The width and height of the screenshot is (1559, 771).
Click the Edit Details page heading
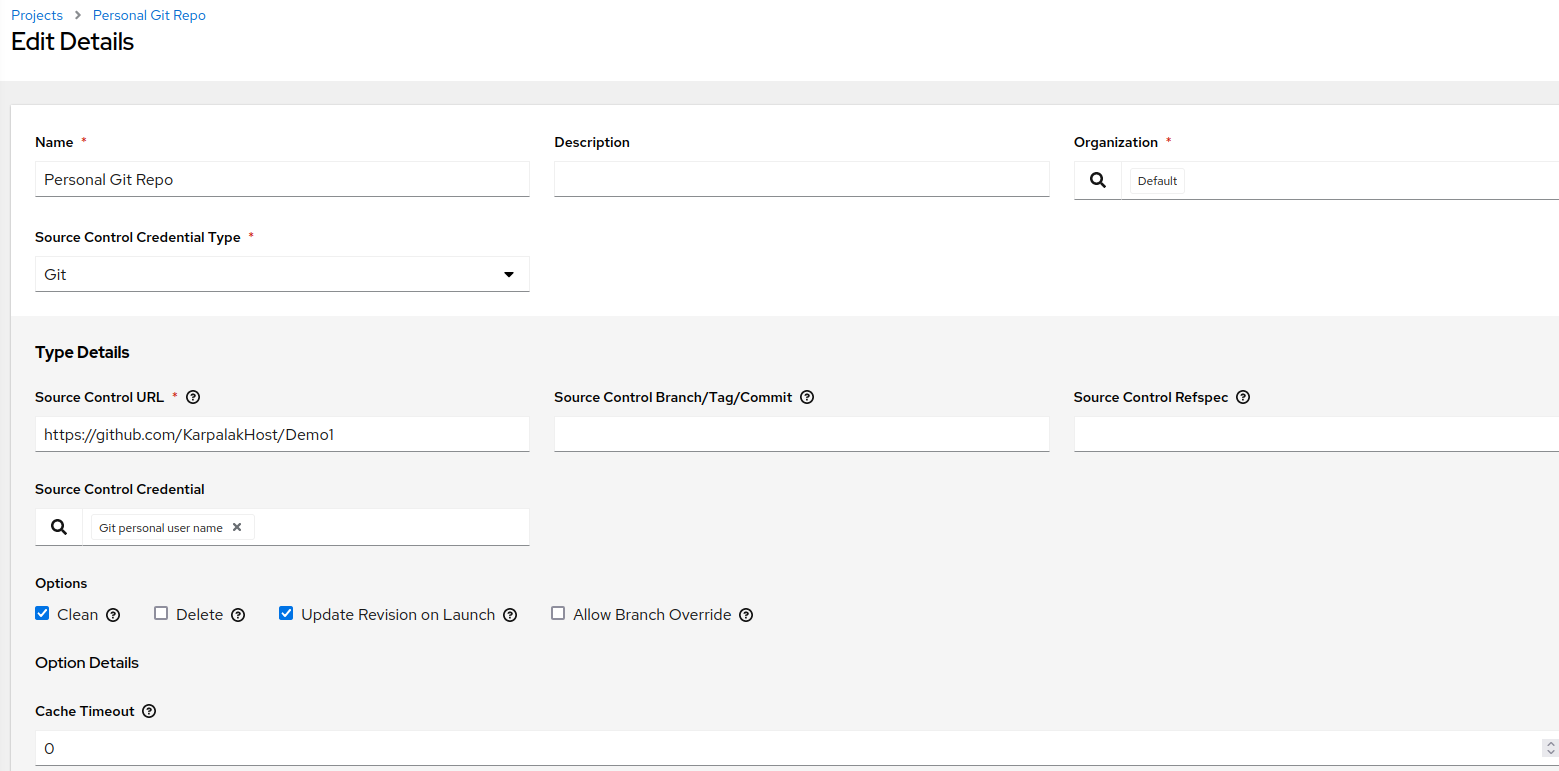pos(72,42)
